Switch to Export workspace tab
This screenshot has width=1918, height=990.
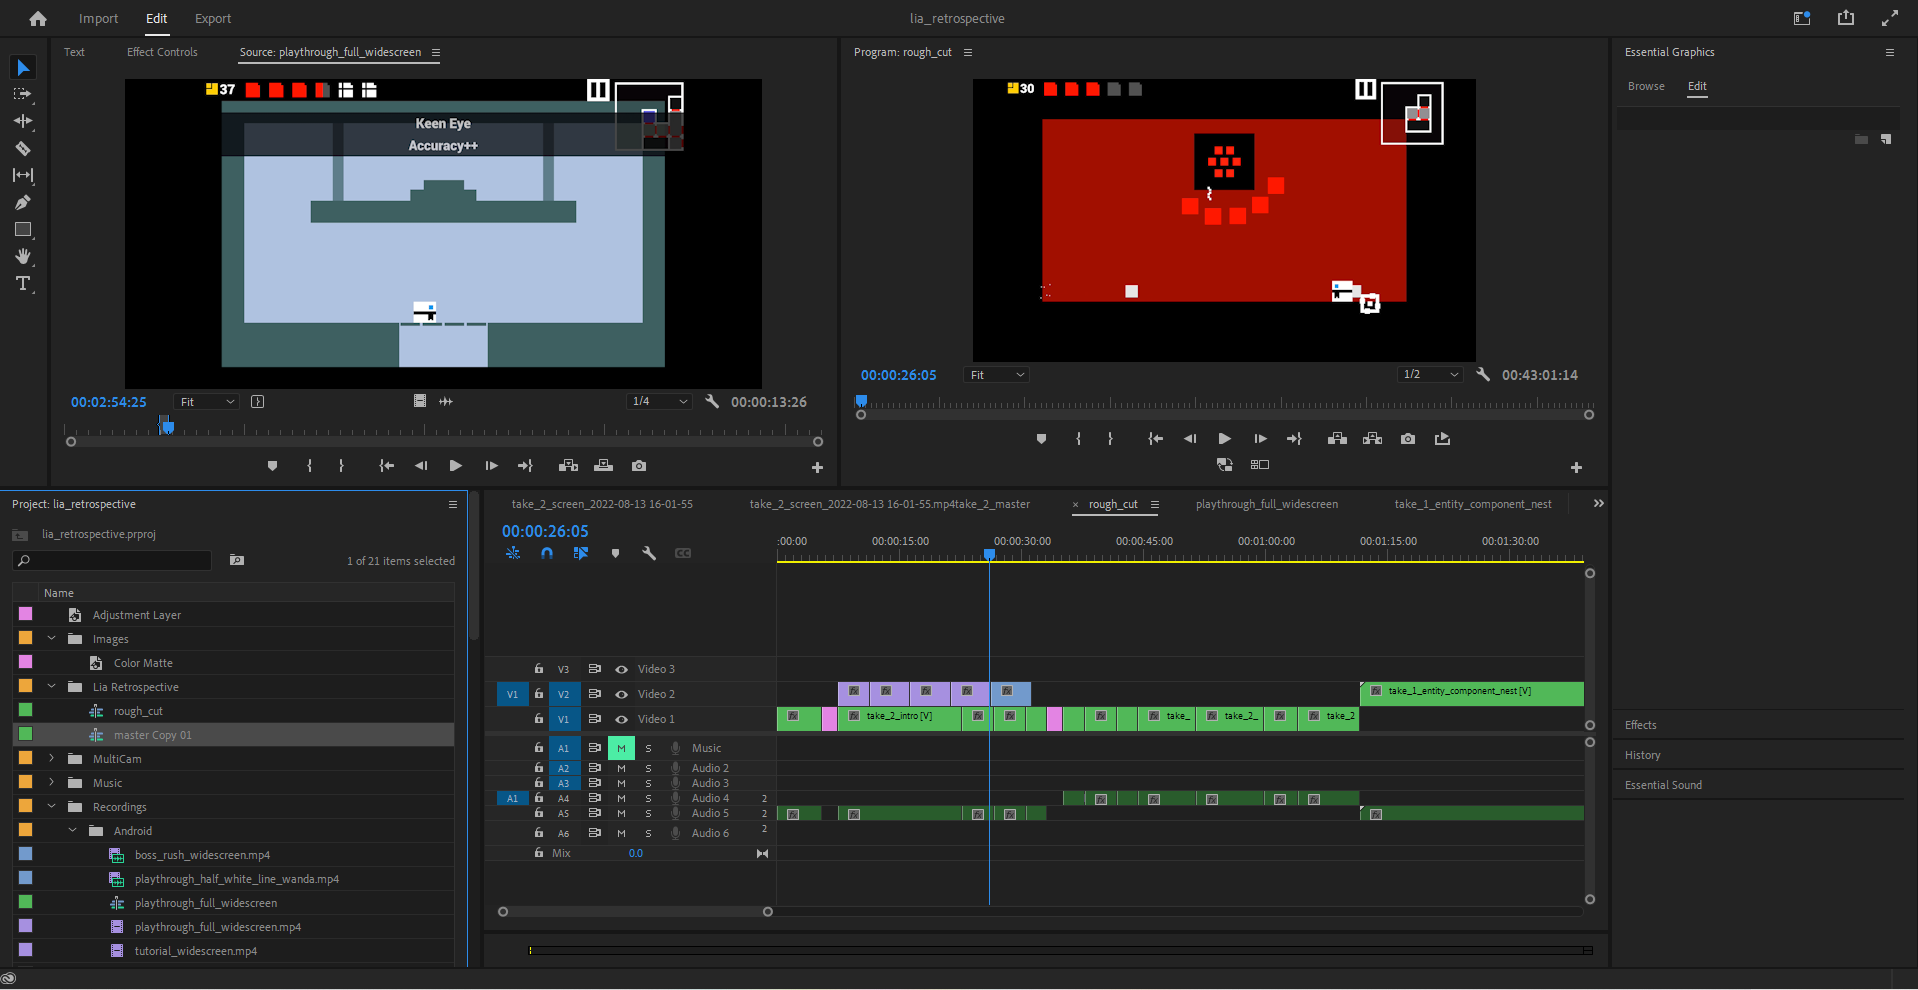213,18
